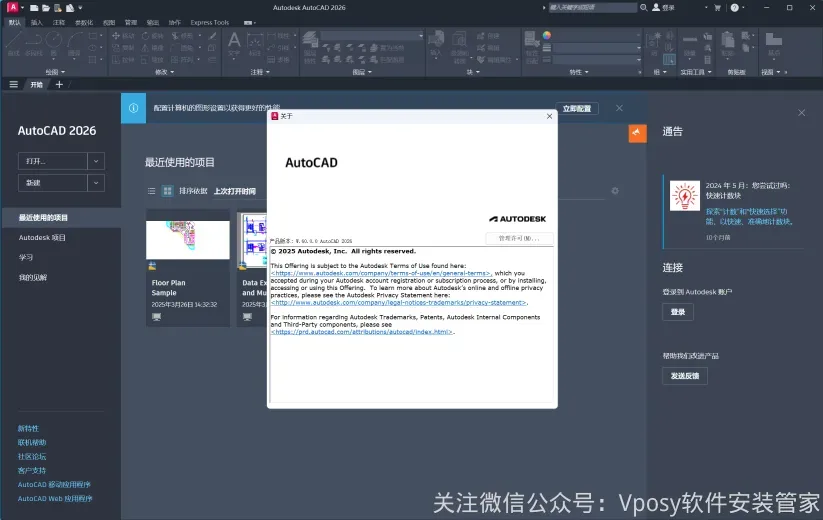Open the prd.autocad.com attributions link
This screenshot has width=823, height=520.
click(x=361, y=332)
